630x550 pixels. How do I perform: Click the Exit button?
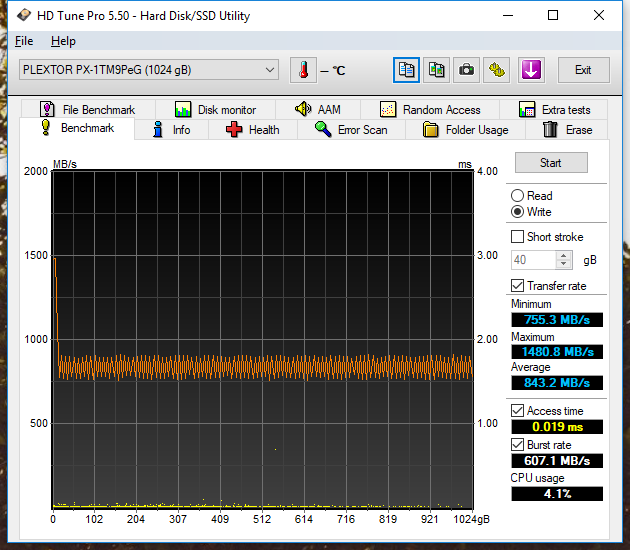tap(583, 70)
